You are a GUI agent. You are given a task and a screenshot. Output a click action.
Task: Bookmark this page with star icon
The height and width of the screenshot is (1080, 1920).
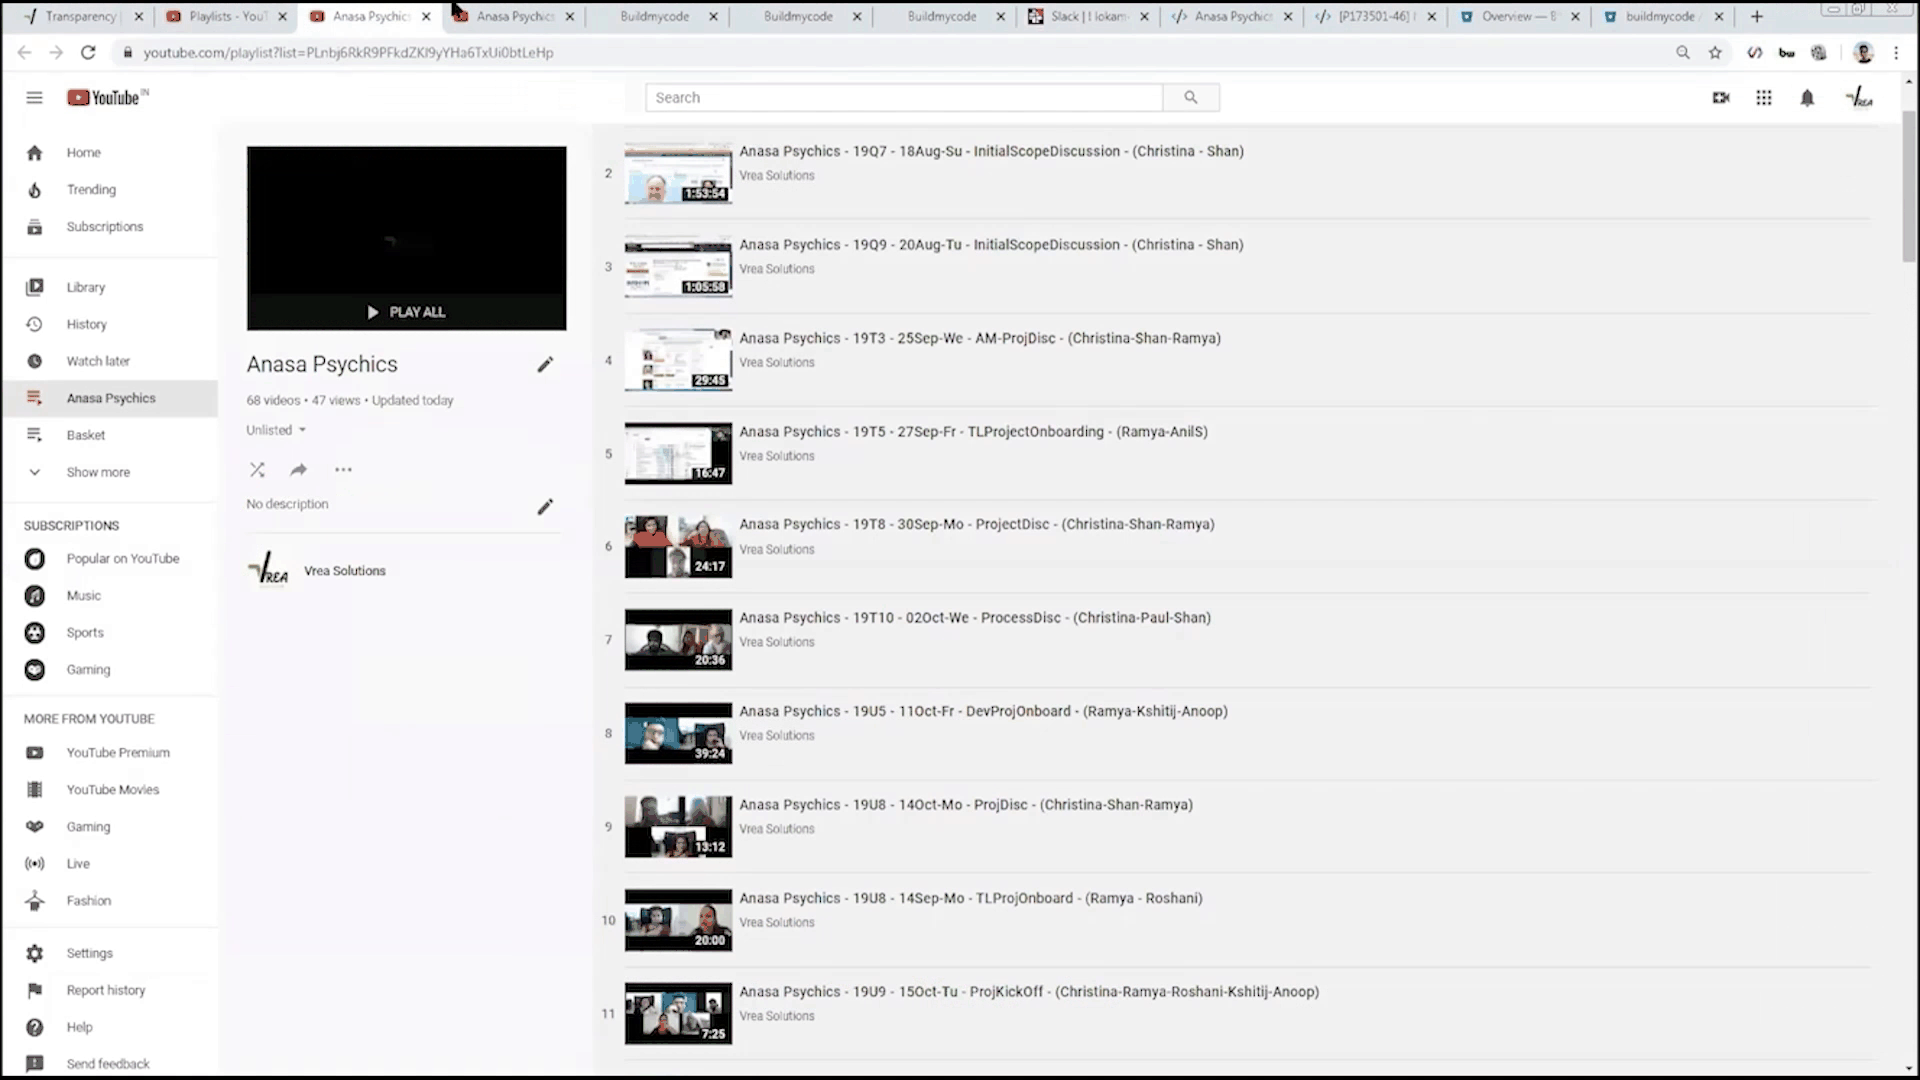click(x=1715, y=53)
